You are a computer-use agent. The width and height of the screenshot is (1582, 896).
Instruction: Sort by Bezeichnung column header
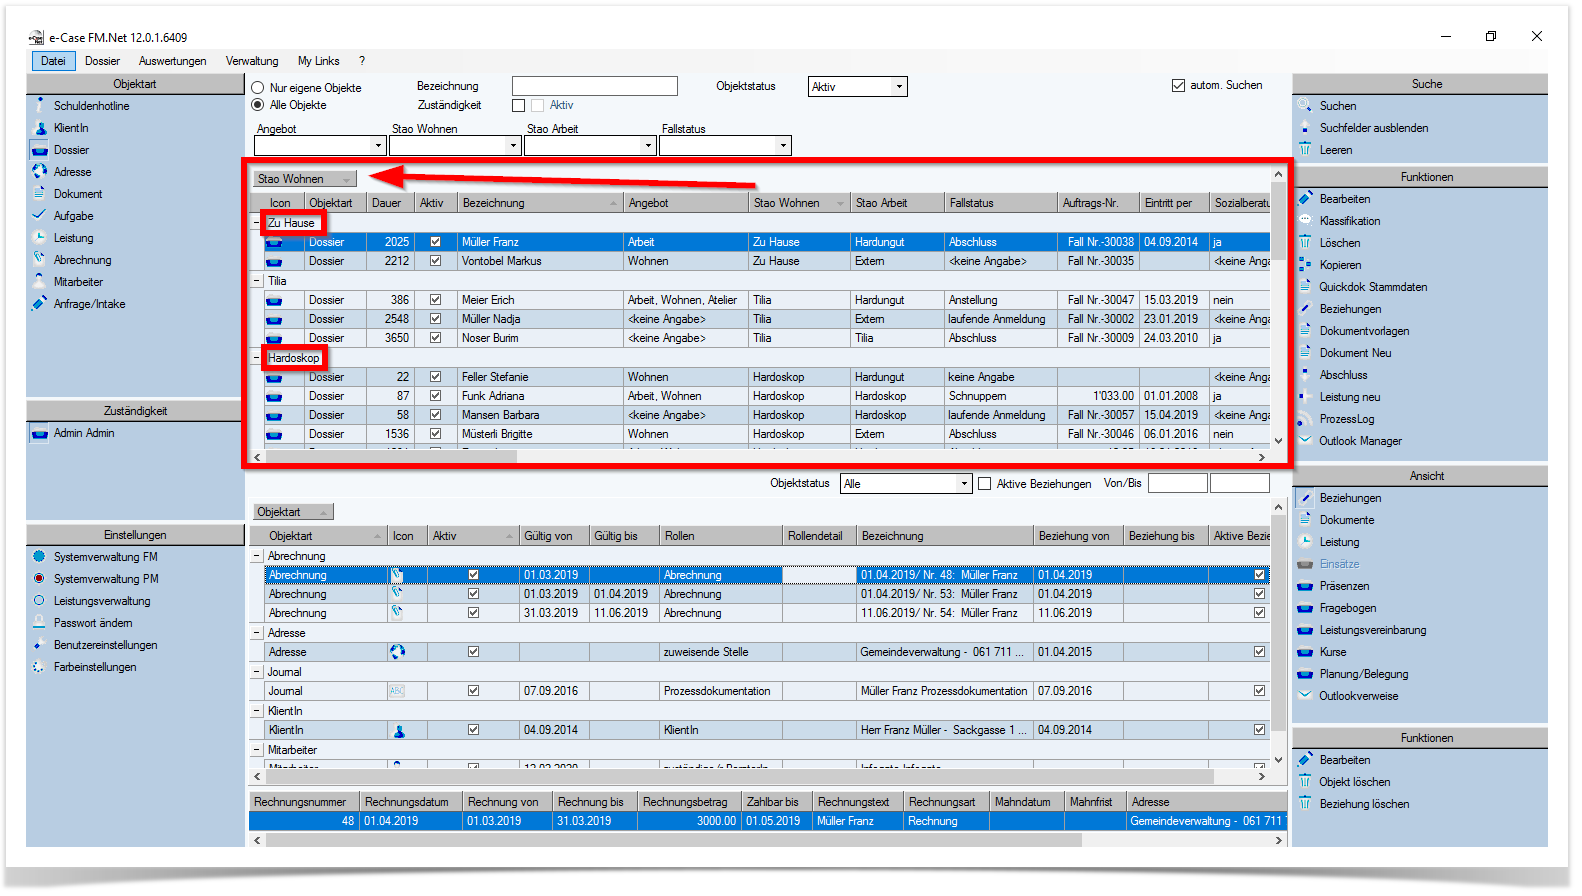540,203
